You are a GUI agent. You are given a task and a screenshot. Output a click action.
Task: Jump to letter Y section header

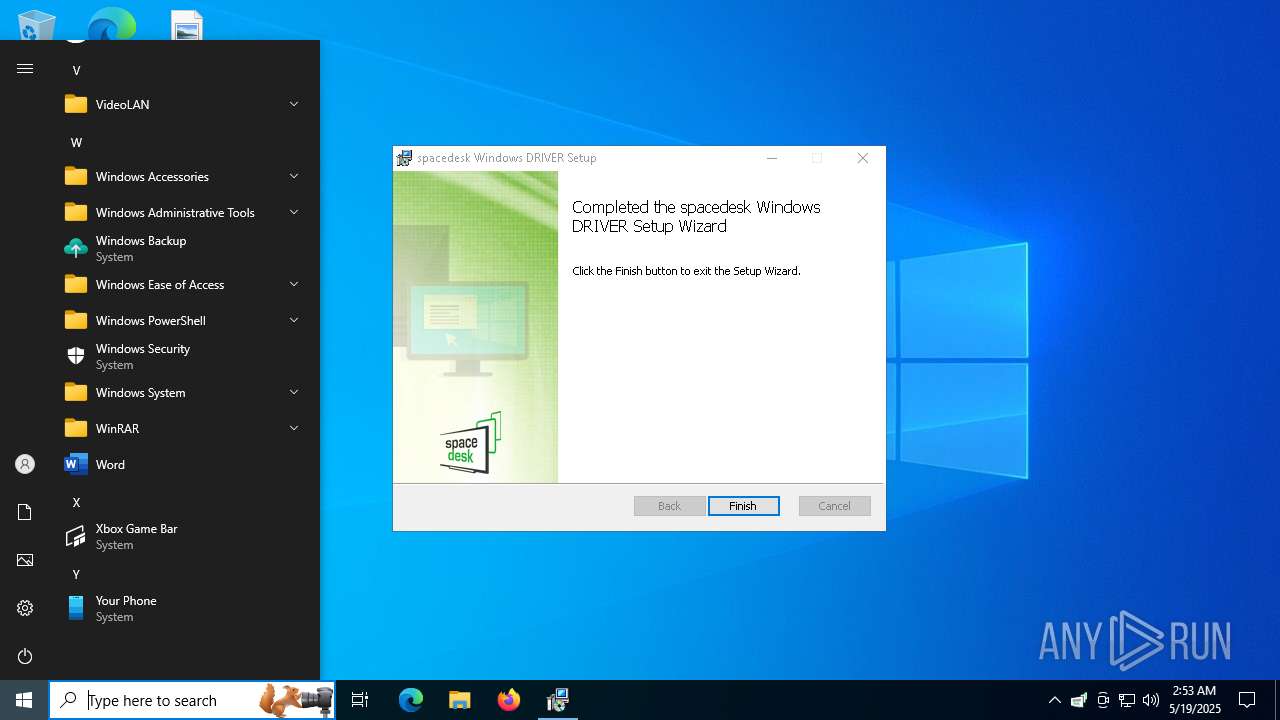point(76,574)
